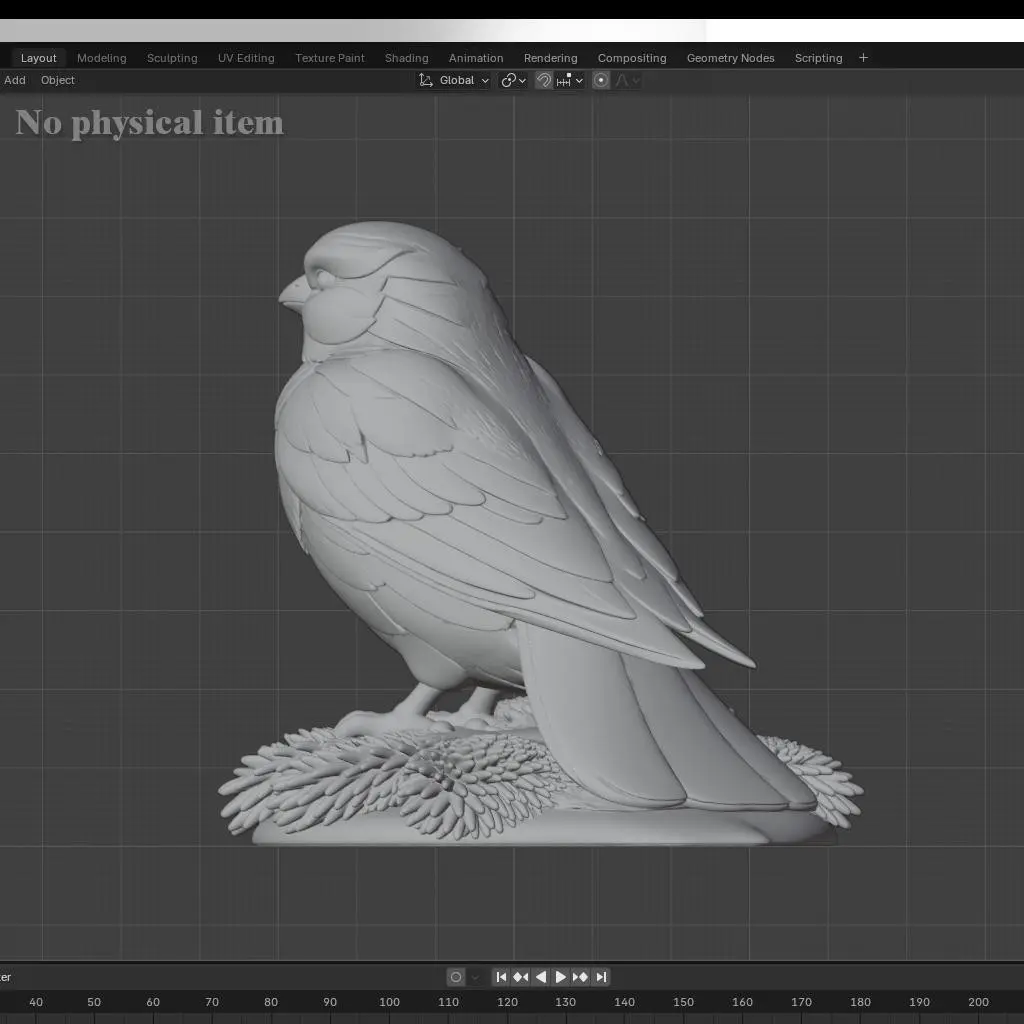Toggle auto keying record button
The height and width of the screenshot is (1024, 1024).
click(x=456, y=977)
